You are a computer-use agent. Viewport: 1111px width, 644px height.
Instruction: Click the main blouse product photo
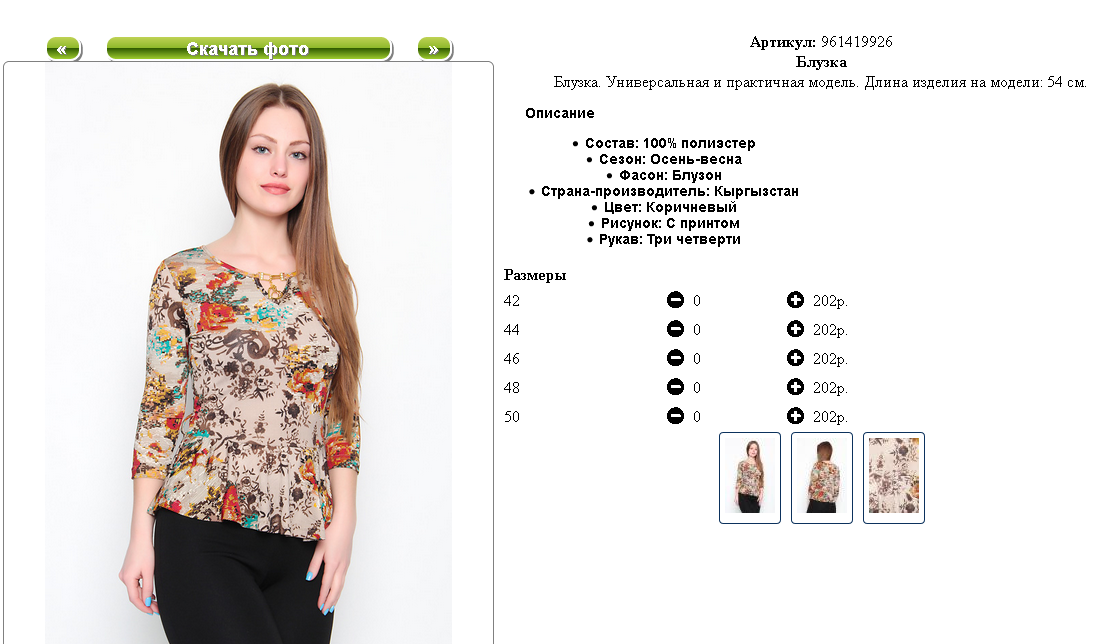point(249,354)
